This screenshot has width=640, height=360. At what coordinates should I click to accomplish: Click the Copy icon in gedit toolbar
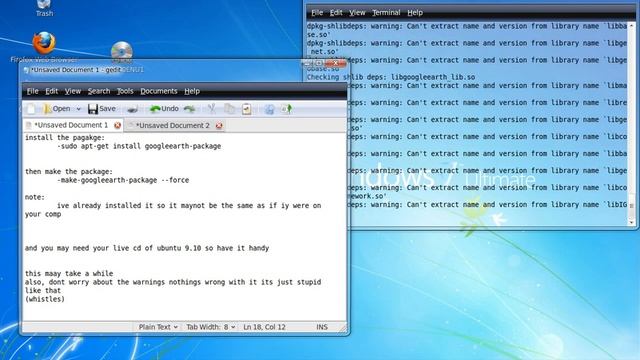coord(230,109)
